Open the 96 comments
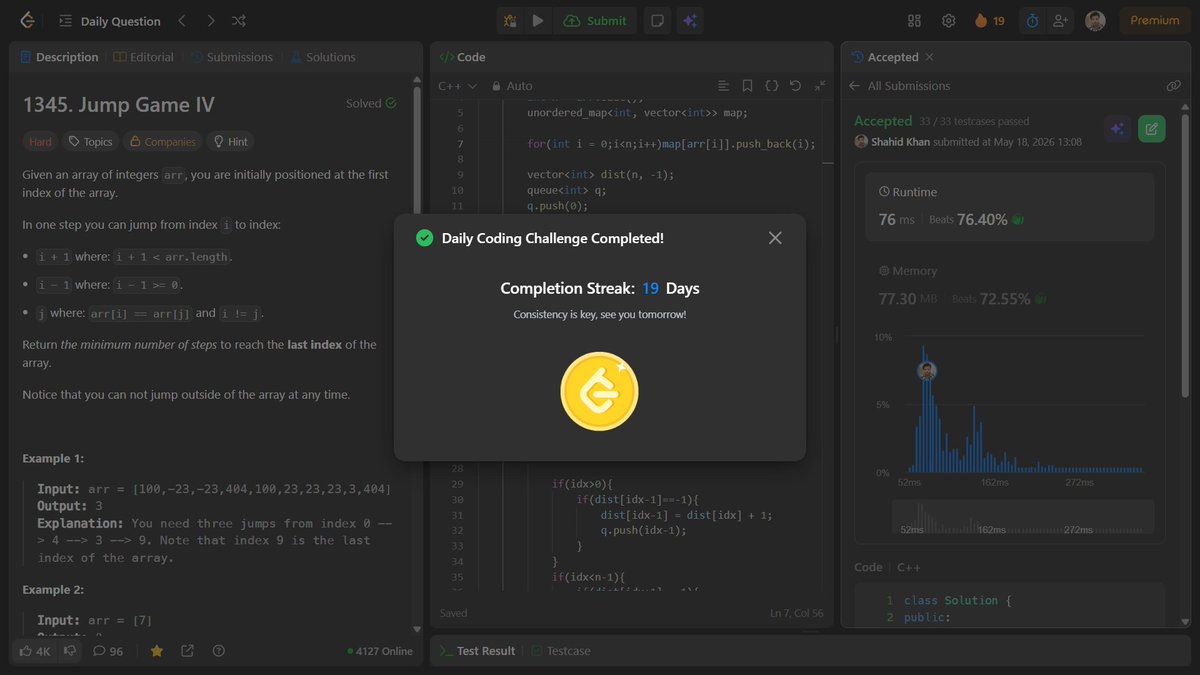Screen dimensions: 1200x675 coord(108,651)
